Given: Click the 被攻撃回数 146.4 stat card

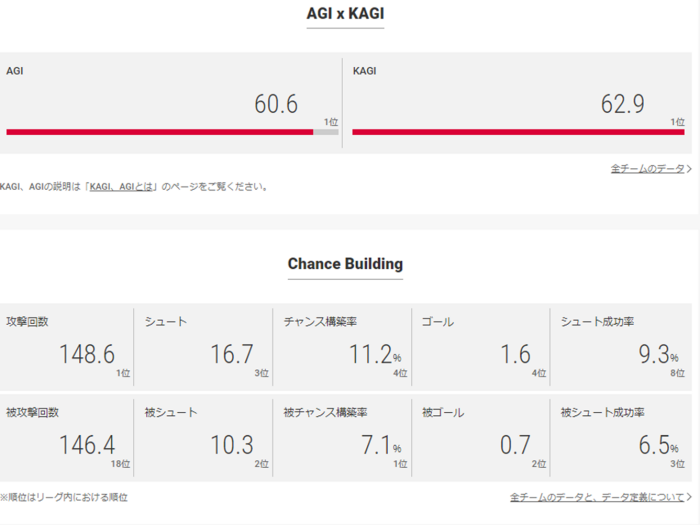Looking at the screenshot, I should pos(67,437).
